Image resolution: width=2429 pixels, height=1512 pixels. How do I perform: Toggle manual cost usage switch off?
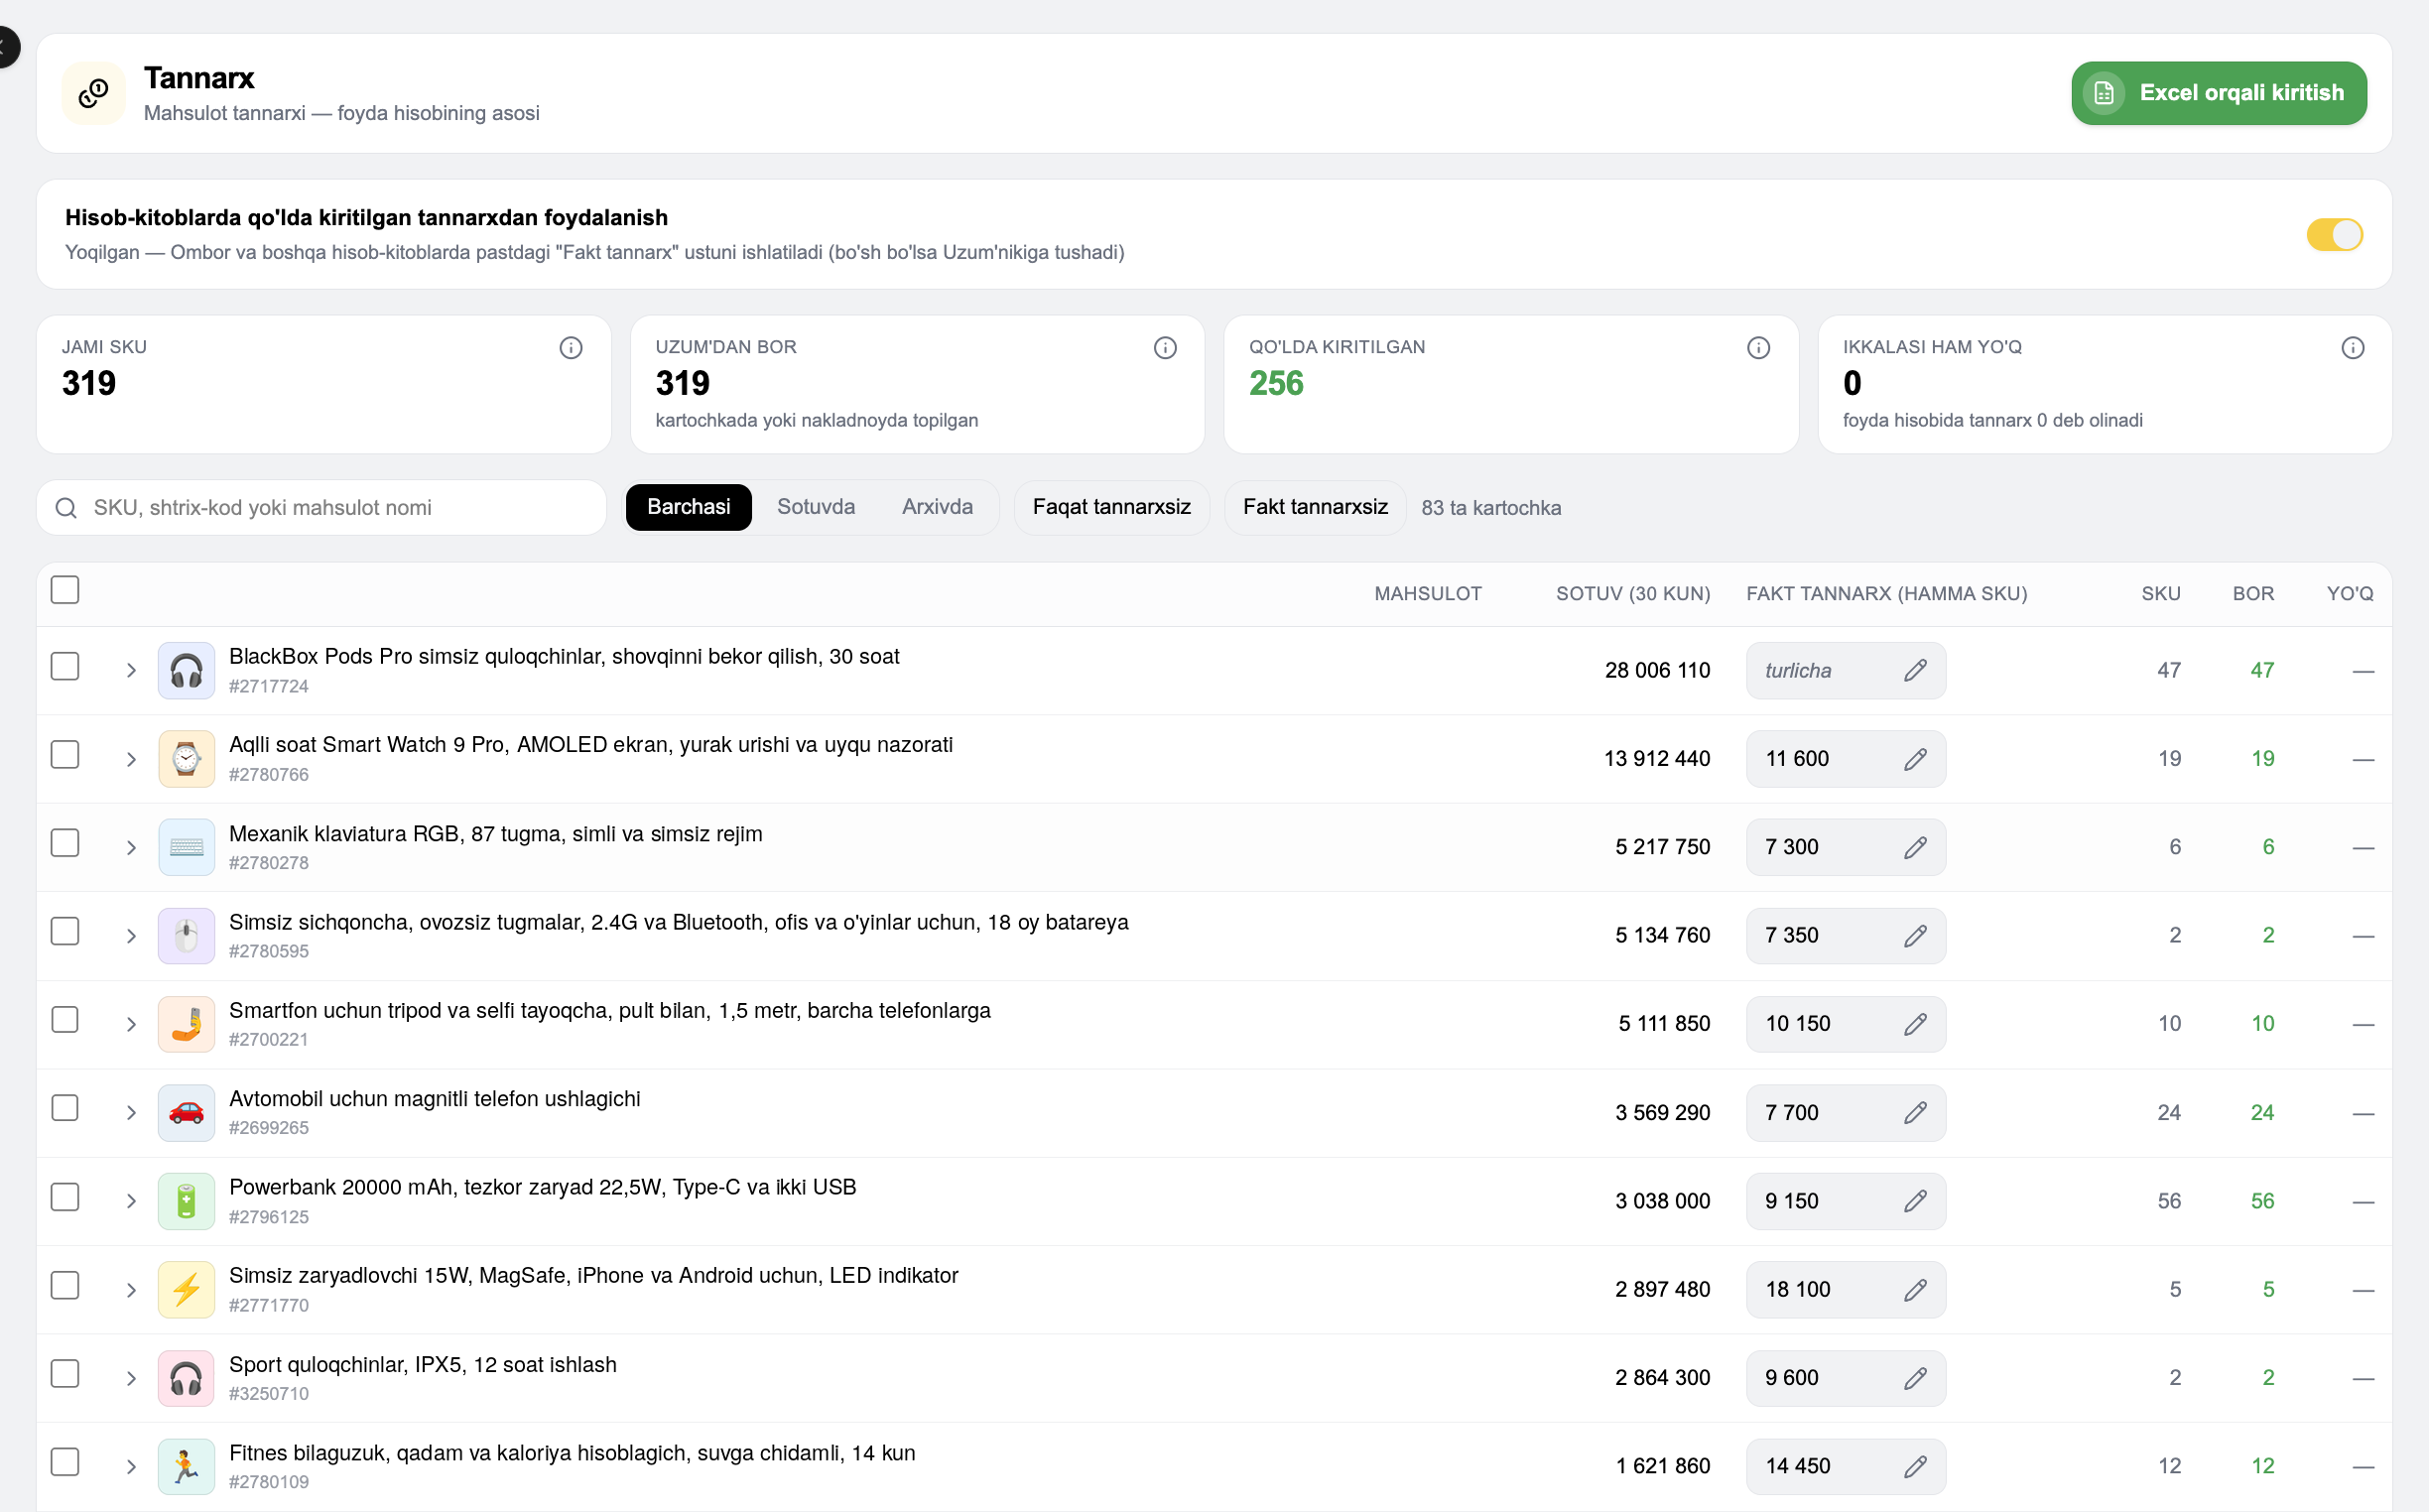[2334, 235]
